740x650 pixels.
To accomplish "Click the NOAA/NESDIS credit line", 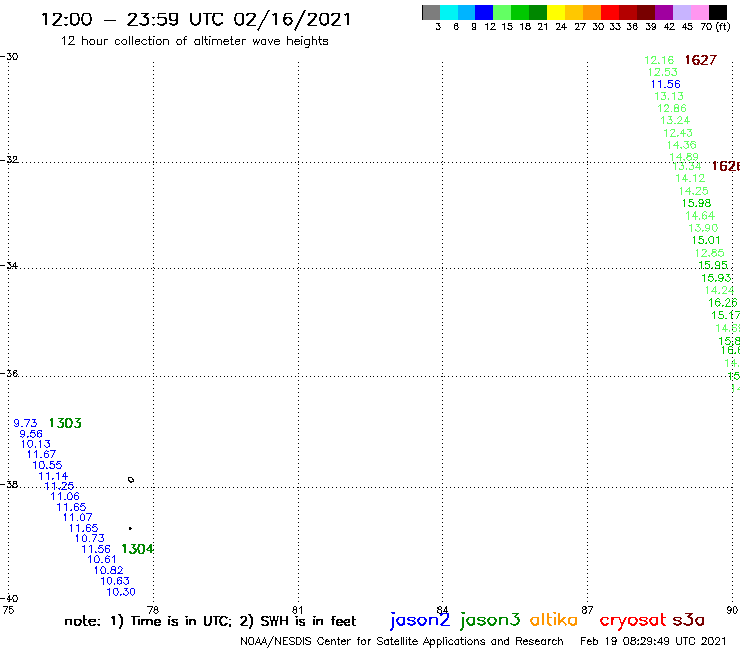I will coord(402,641).
